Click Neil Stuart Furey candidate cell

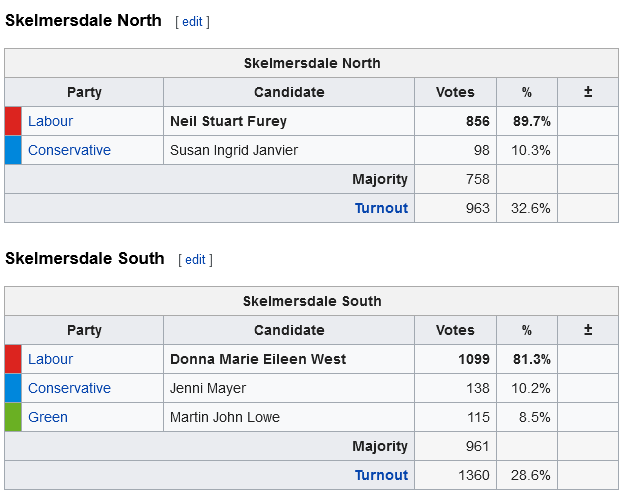point(289,121)
